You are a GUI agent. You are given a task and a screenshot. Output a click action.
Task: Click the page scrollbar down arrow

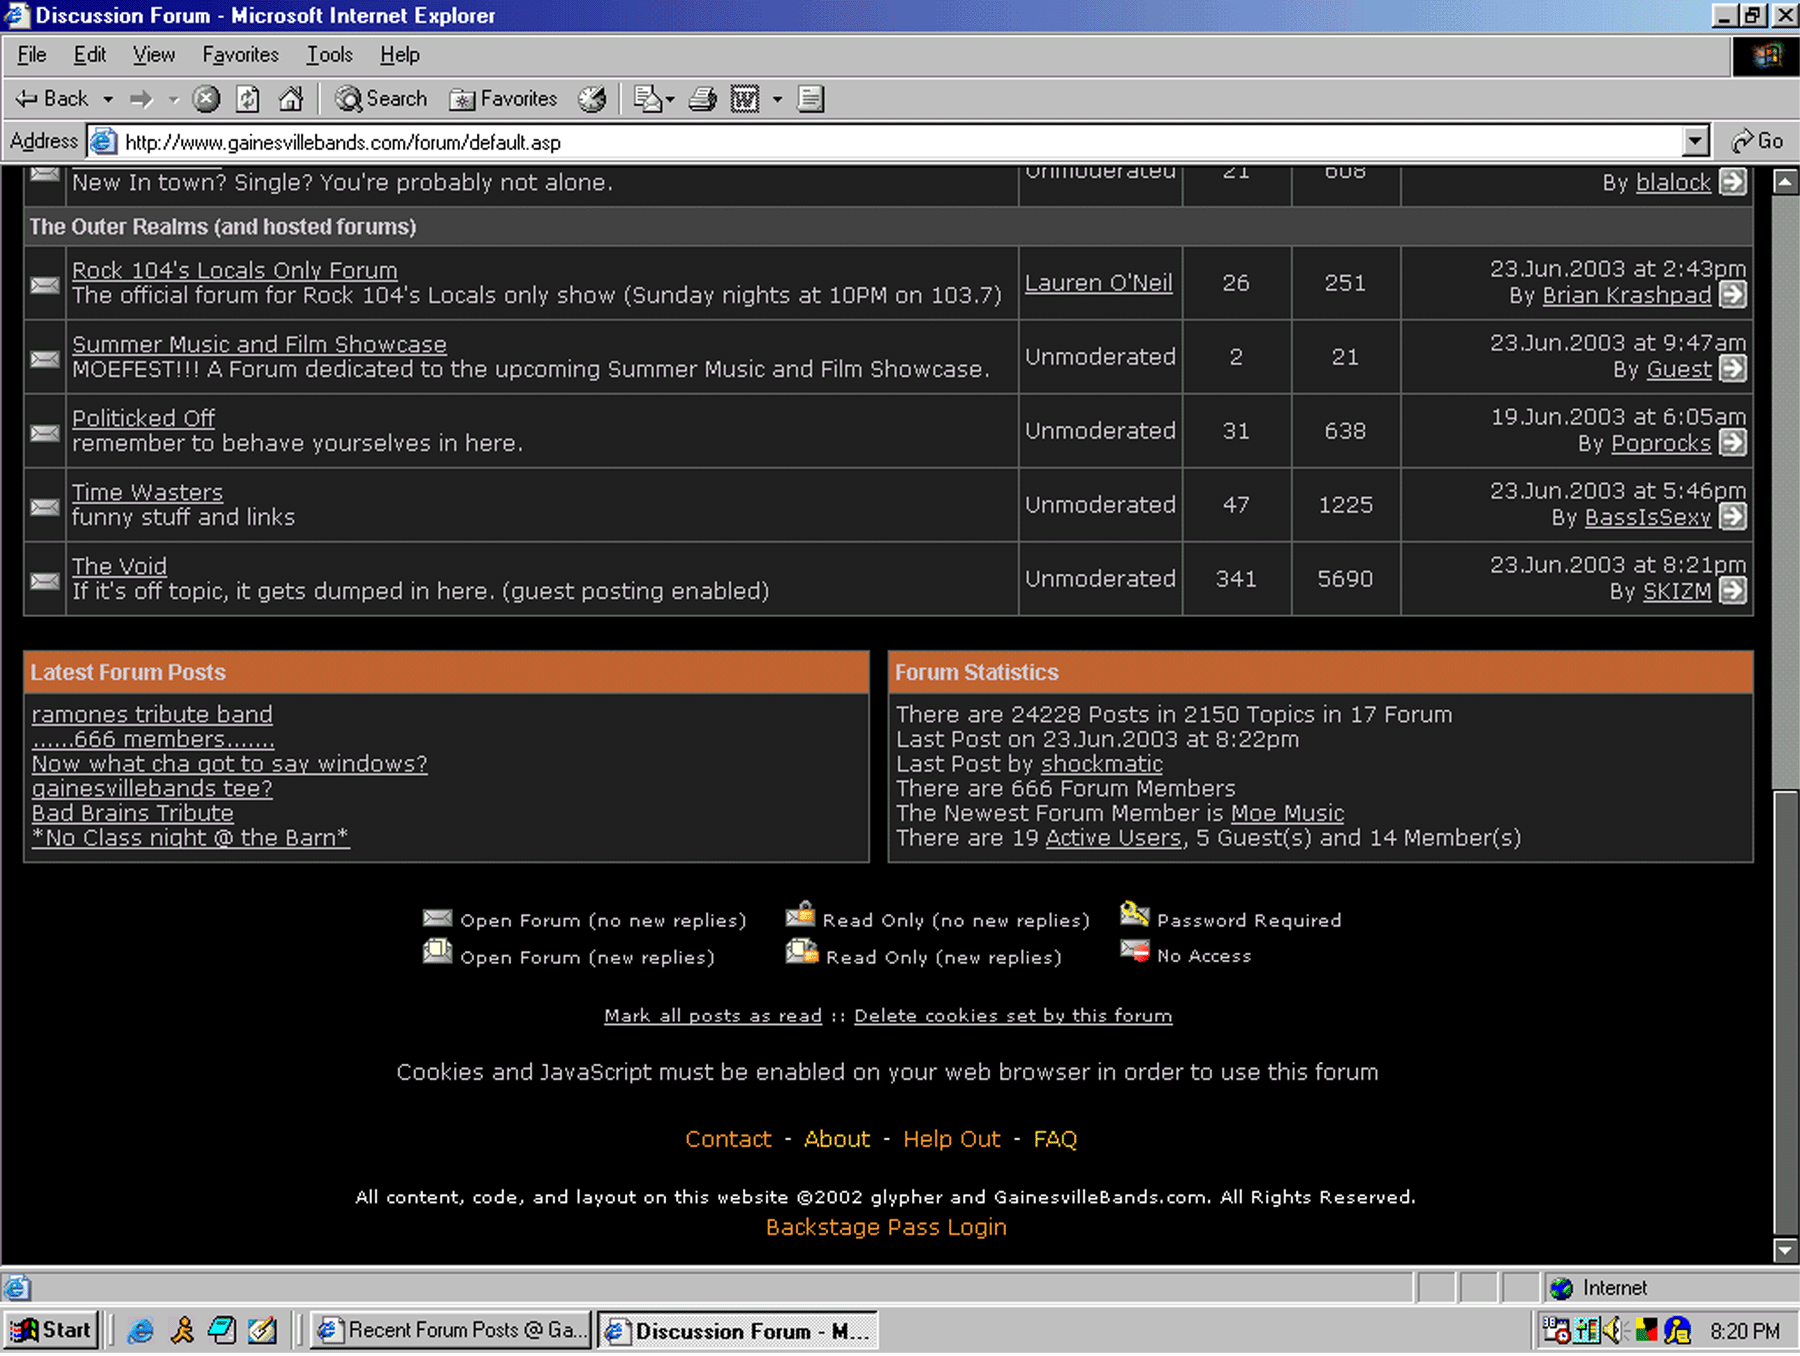pos(1785,1250)
